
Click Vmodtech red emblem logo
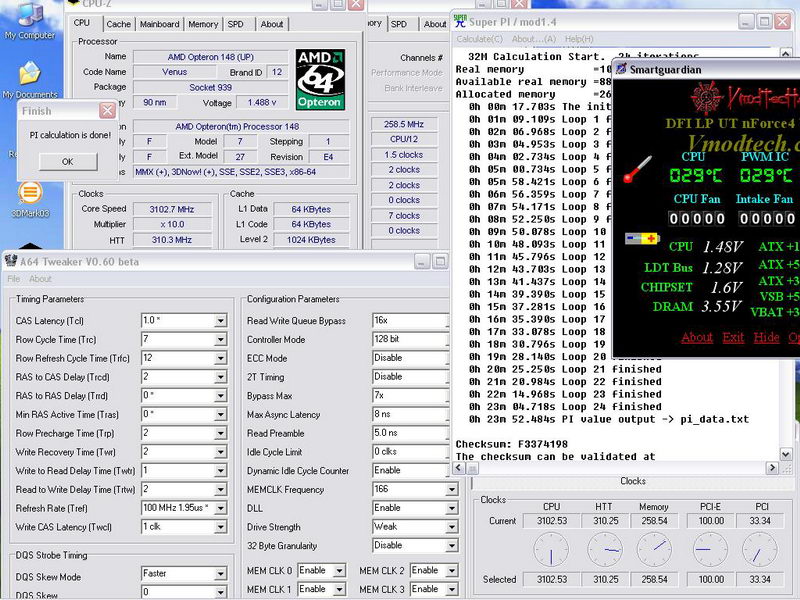[707, 97]
